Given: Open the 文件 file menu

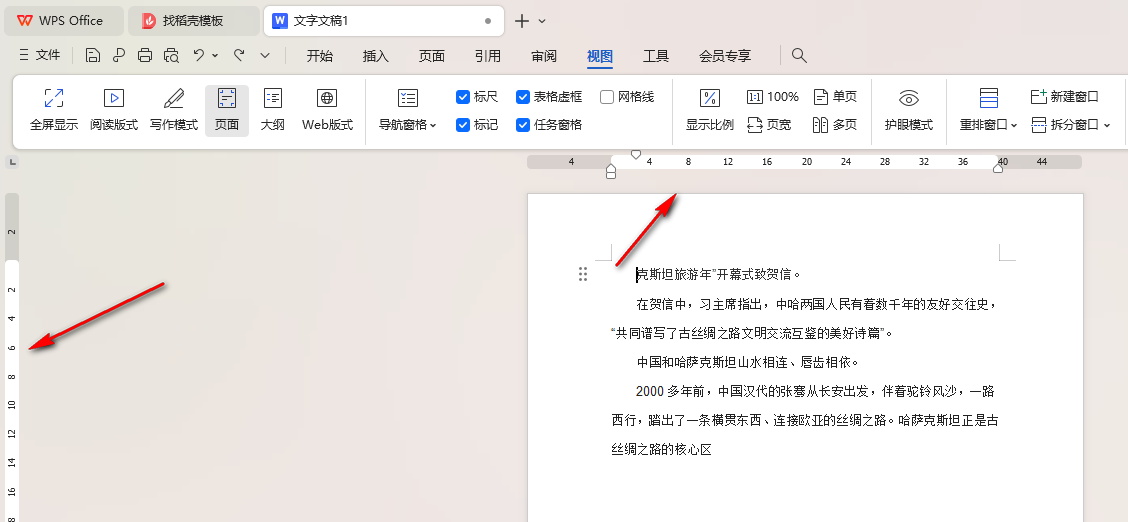Looking at the screenshot, I should point(40,55).
